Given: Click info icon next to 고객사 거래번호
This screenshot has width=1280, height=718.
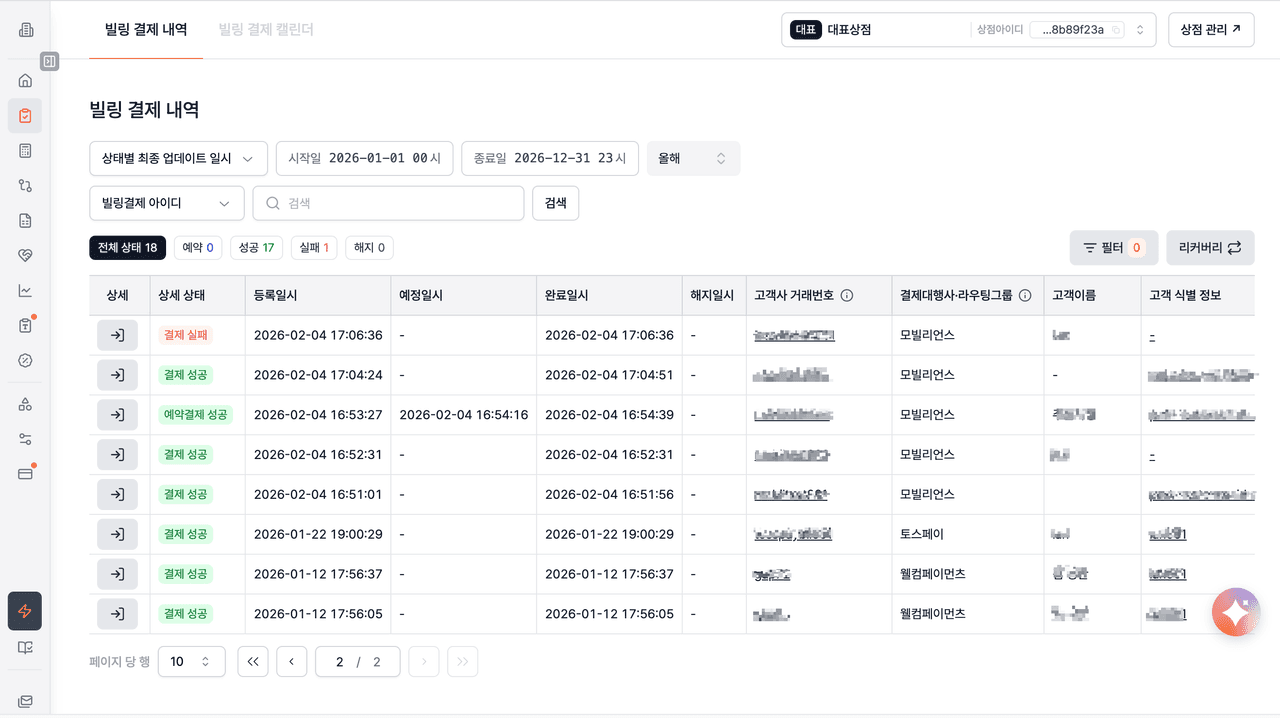Looking at the screenshot, I should click(847, 296).
